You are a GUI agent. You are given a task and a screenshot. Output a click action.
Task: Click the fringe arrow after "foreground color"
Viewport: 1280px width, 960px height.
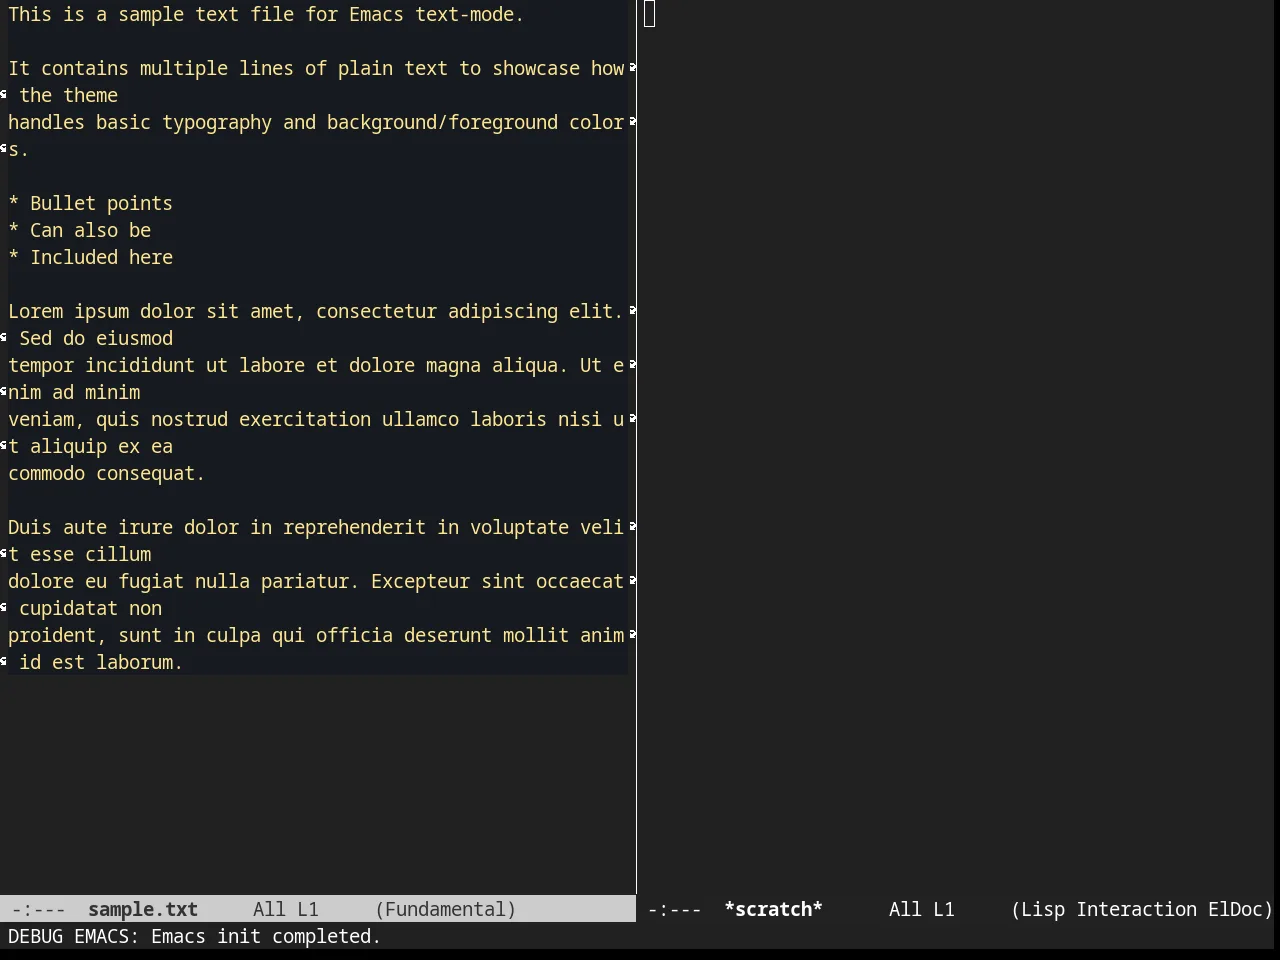(x=632, y=122)
